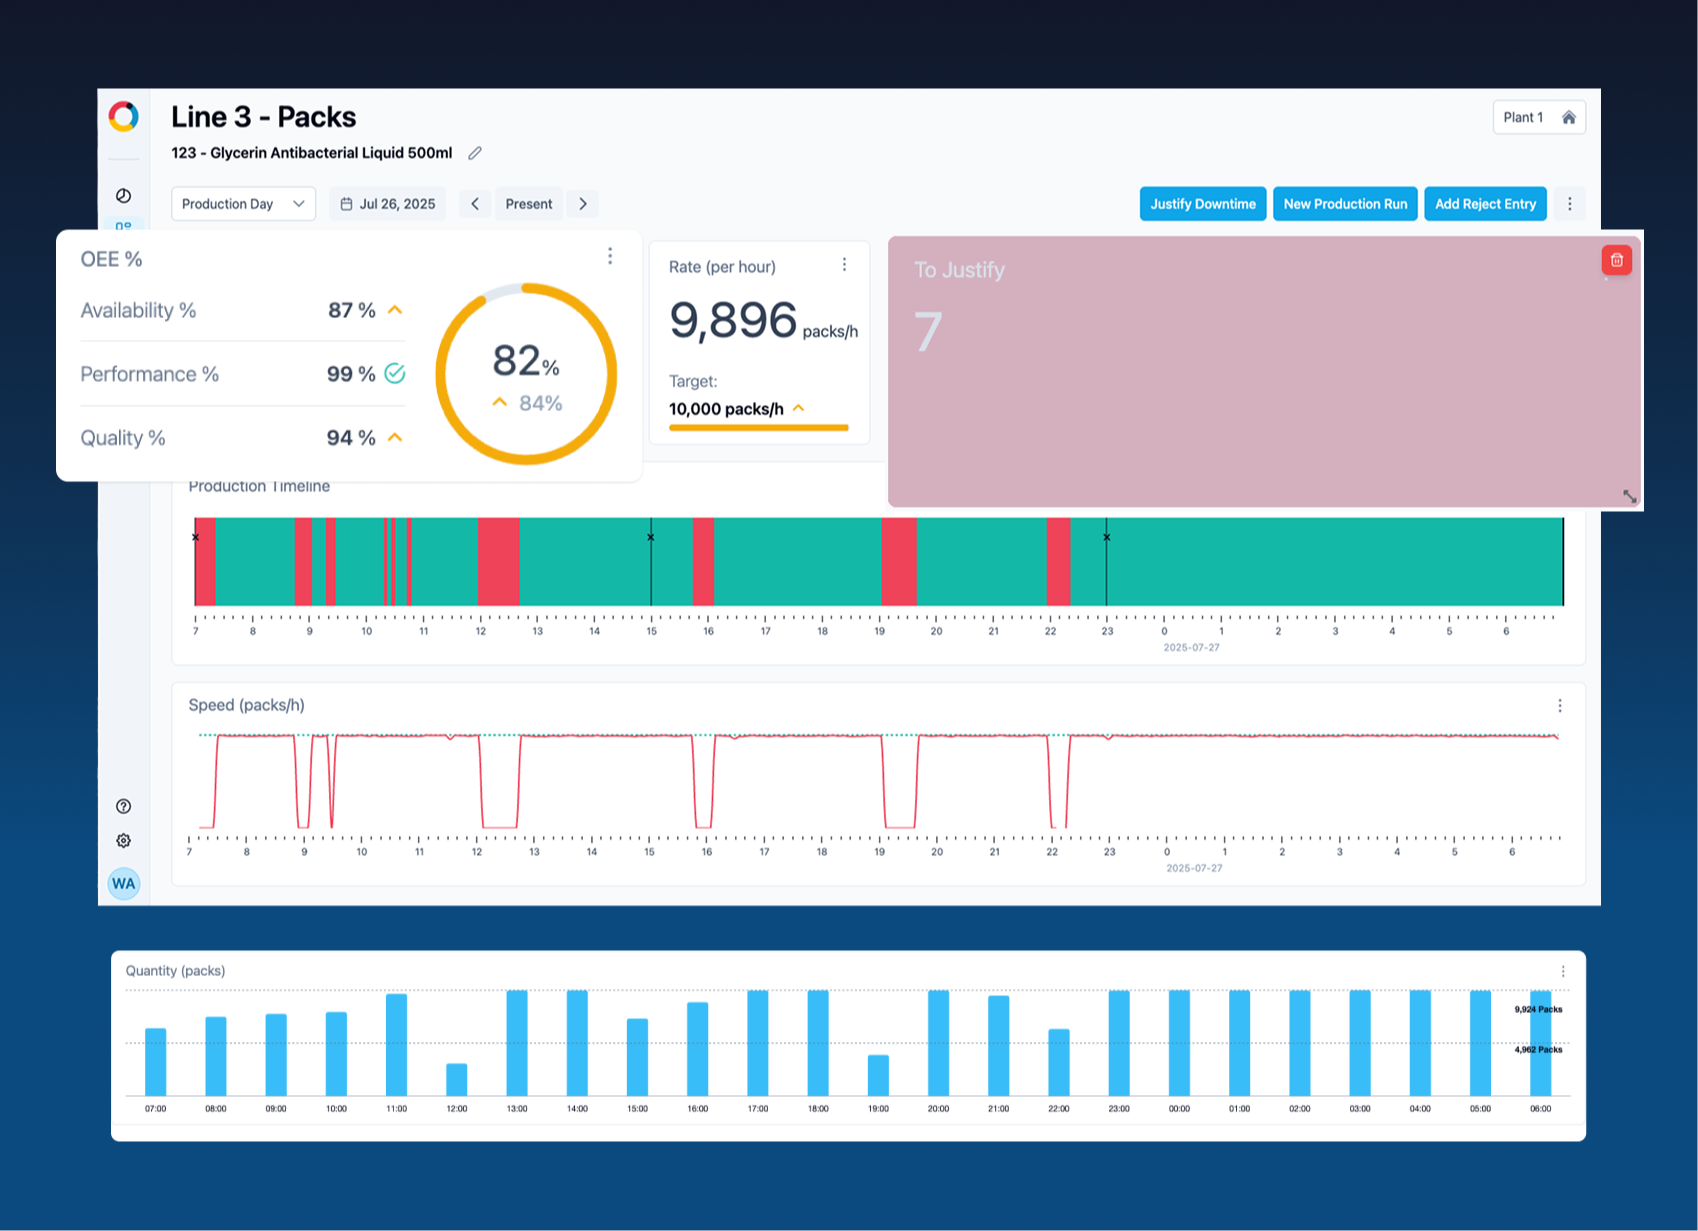Click the arrow beside 84% OEE target
Image resolution: width=1698 pixels, height=1231 pixels.
pos(499,403)
